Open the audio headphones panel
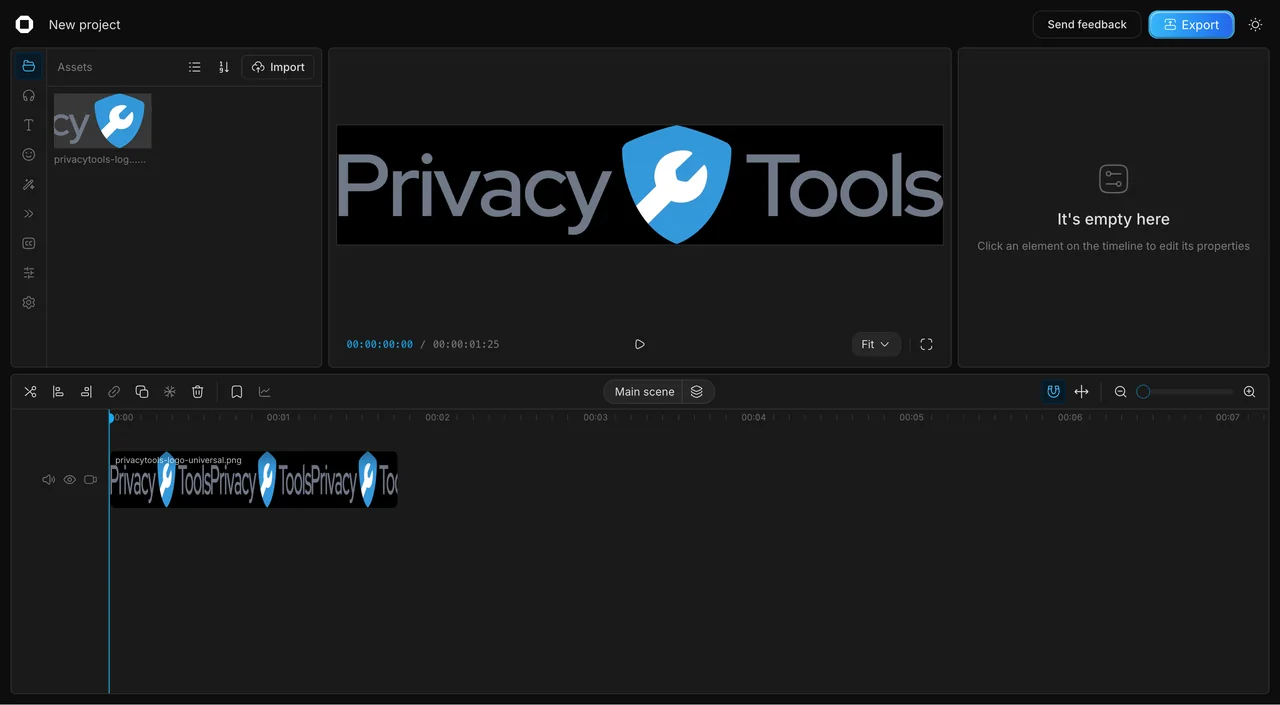 coord(29,96)
